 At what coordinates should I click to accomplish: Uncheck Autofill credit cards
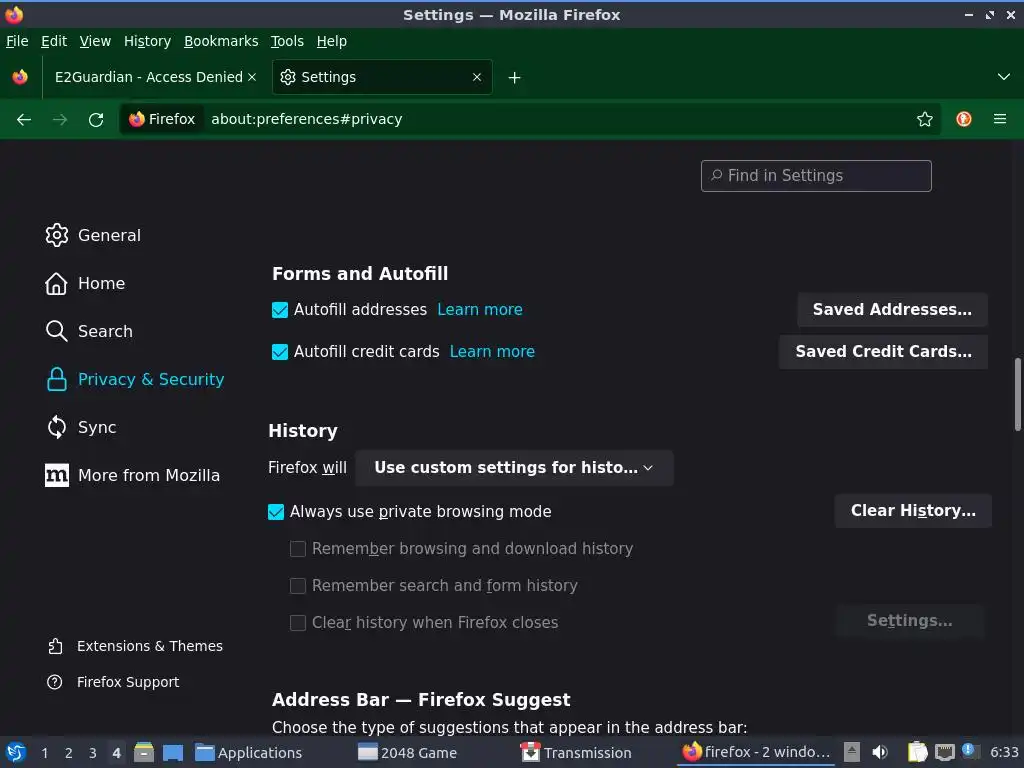[x=280, y=351]
